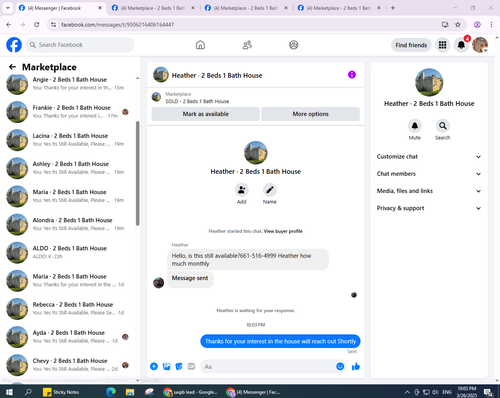
Task: Open Facebook home via logo
Action: tap(14, 45)
